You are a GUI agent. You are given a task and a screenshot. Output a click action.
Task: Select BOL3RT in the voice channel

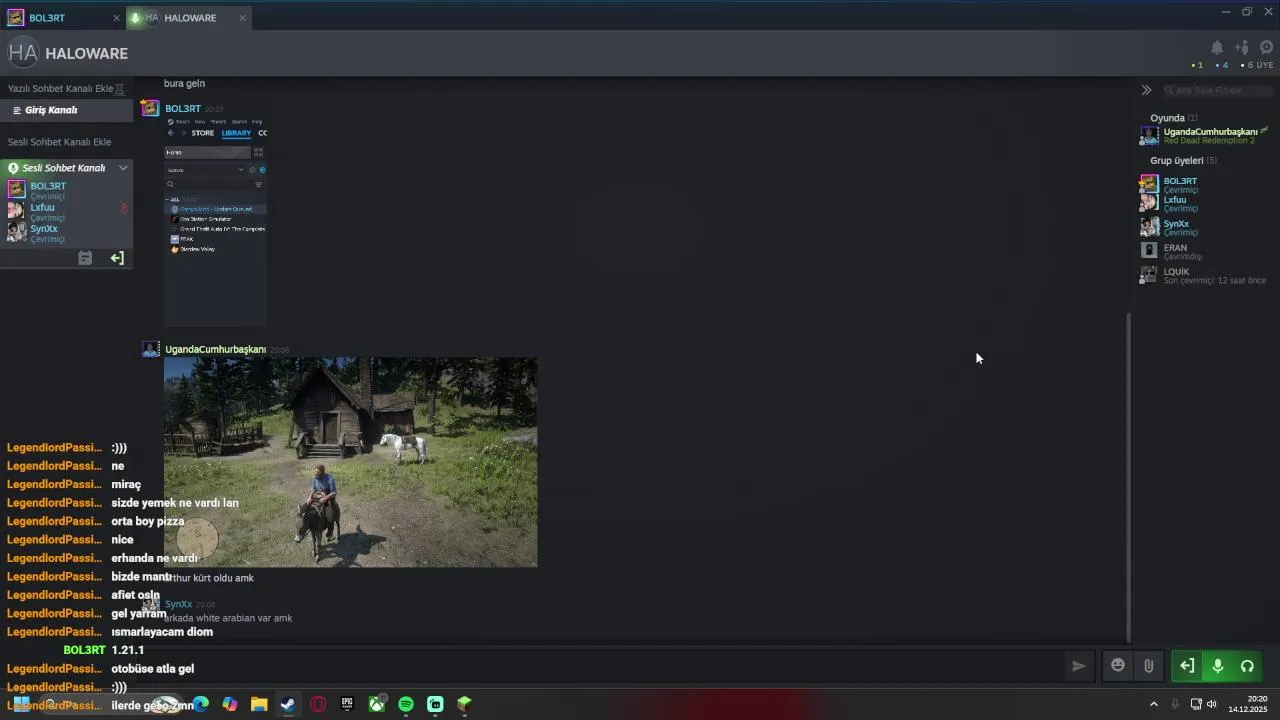[47, 186]
